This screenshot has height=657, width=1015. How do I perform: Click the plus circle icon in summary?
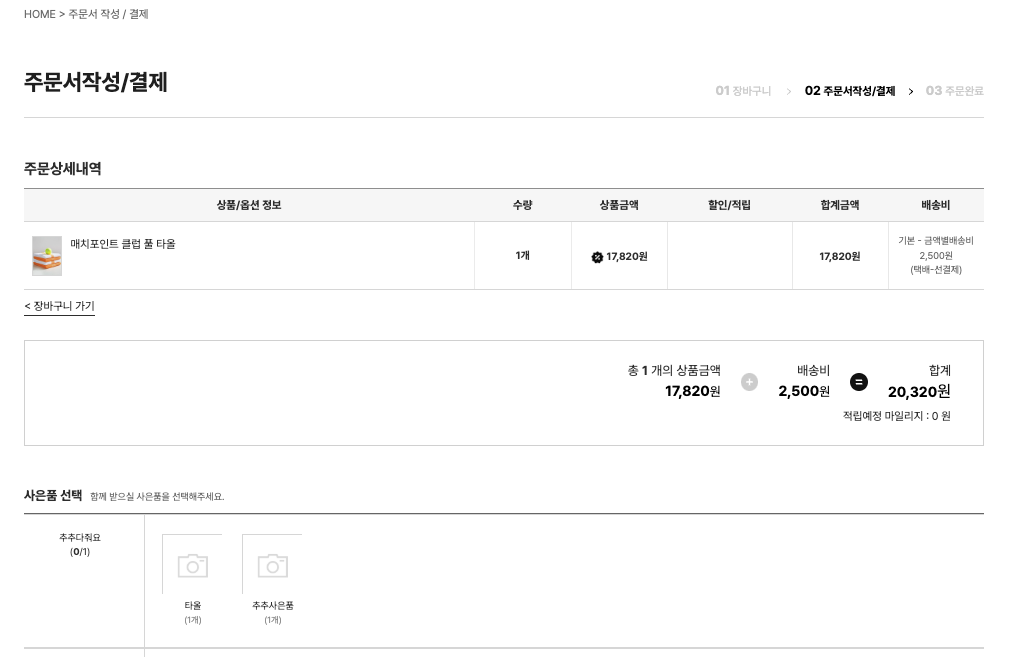749,382
